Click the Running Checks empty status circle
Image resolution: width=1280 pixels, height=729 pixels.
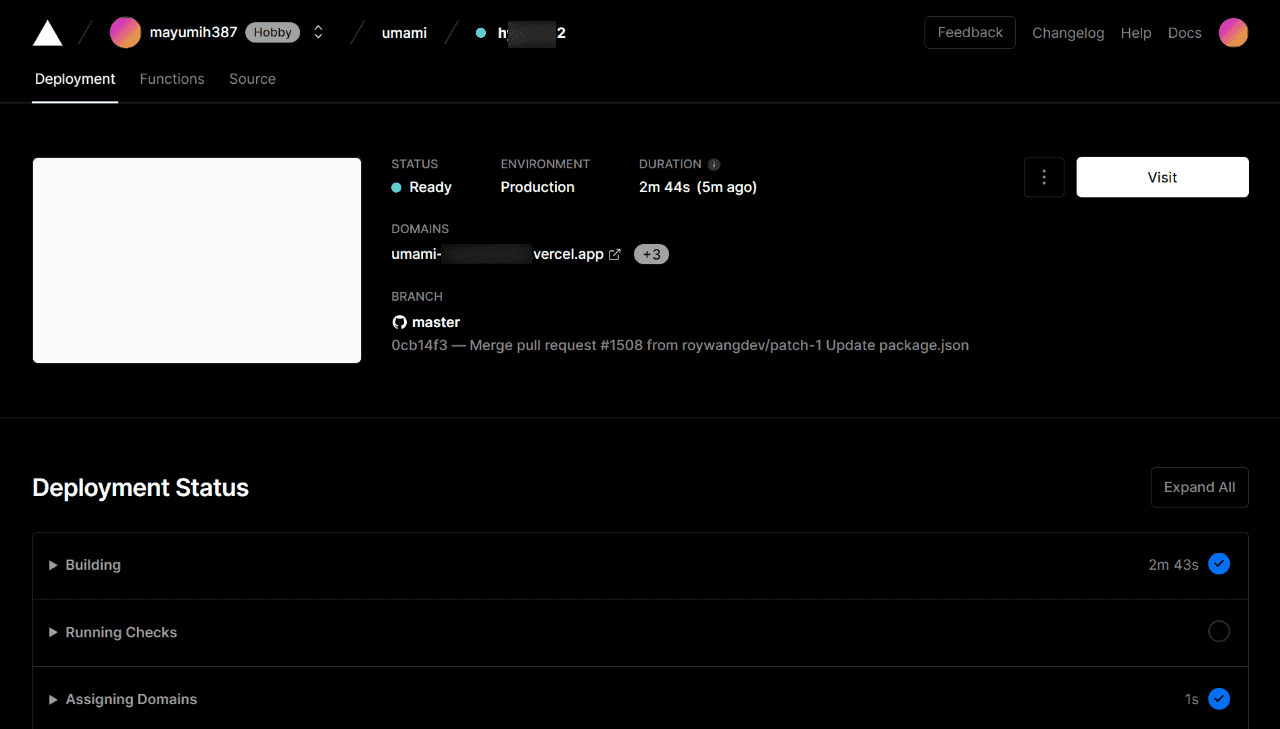point(1218,632)
